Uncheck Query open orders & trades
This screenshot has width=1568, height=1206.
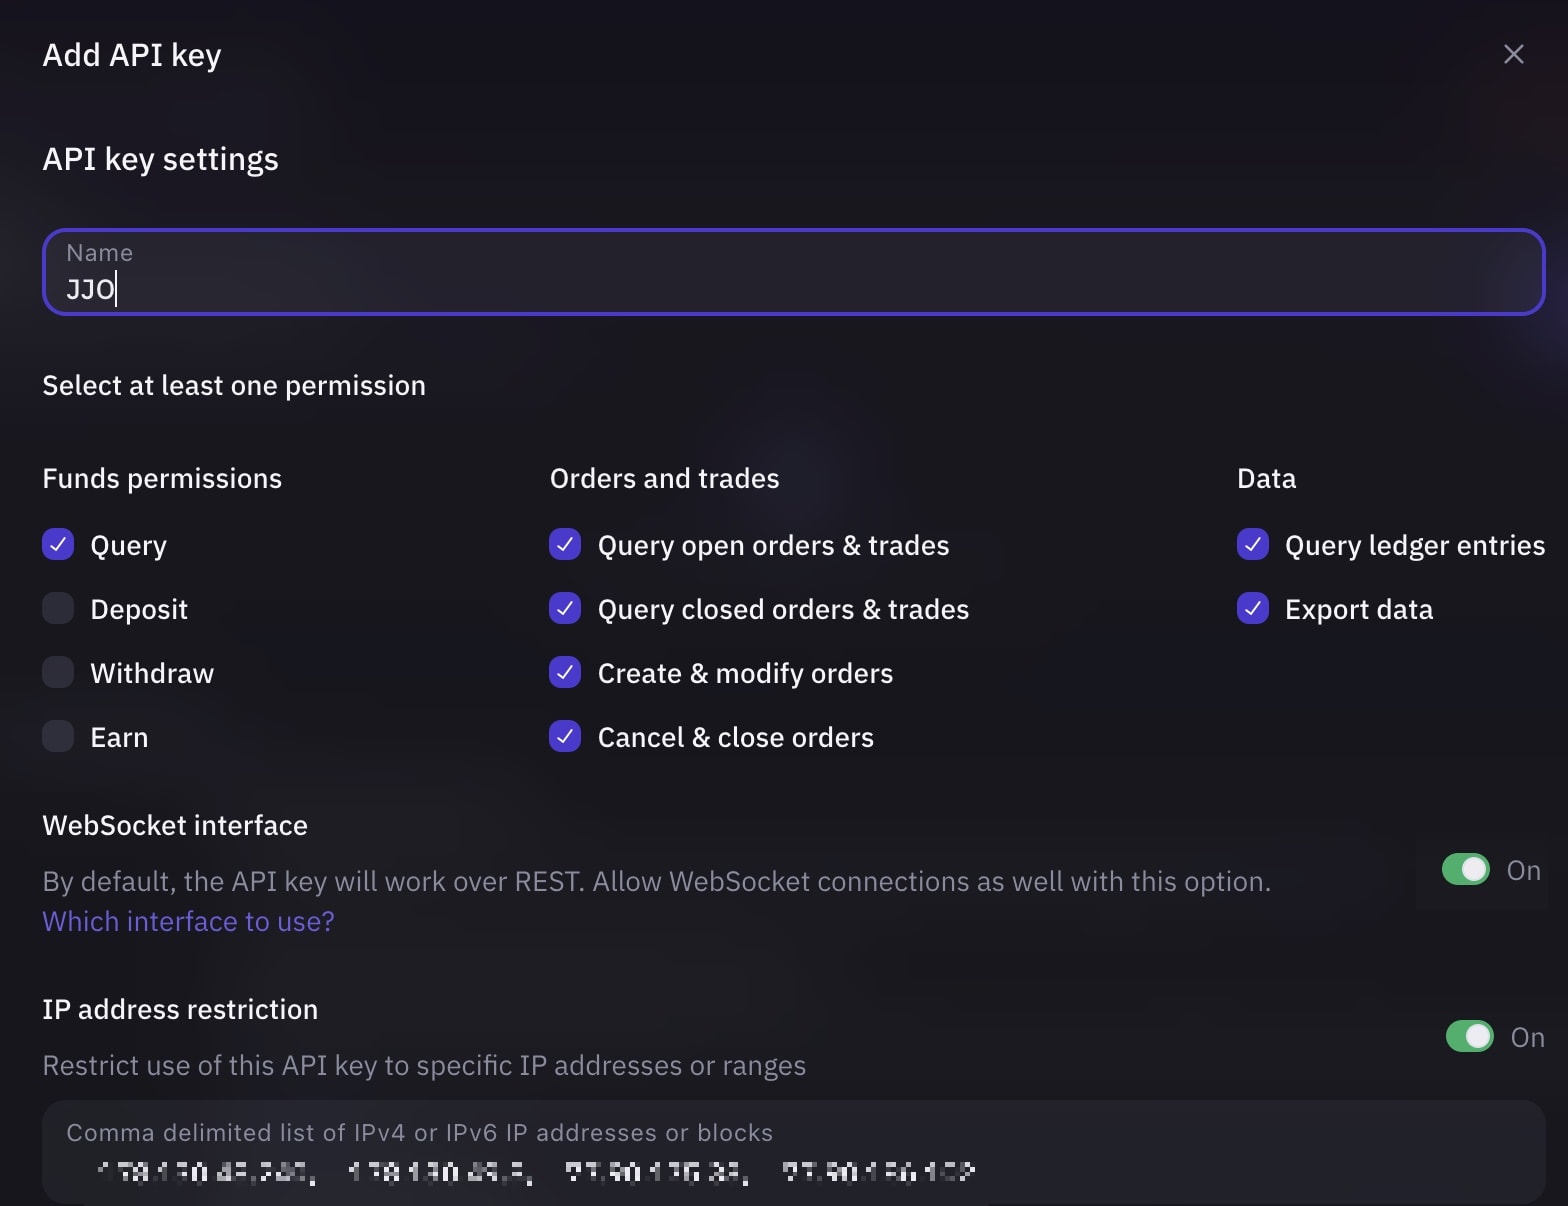click(565, 544)
